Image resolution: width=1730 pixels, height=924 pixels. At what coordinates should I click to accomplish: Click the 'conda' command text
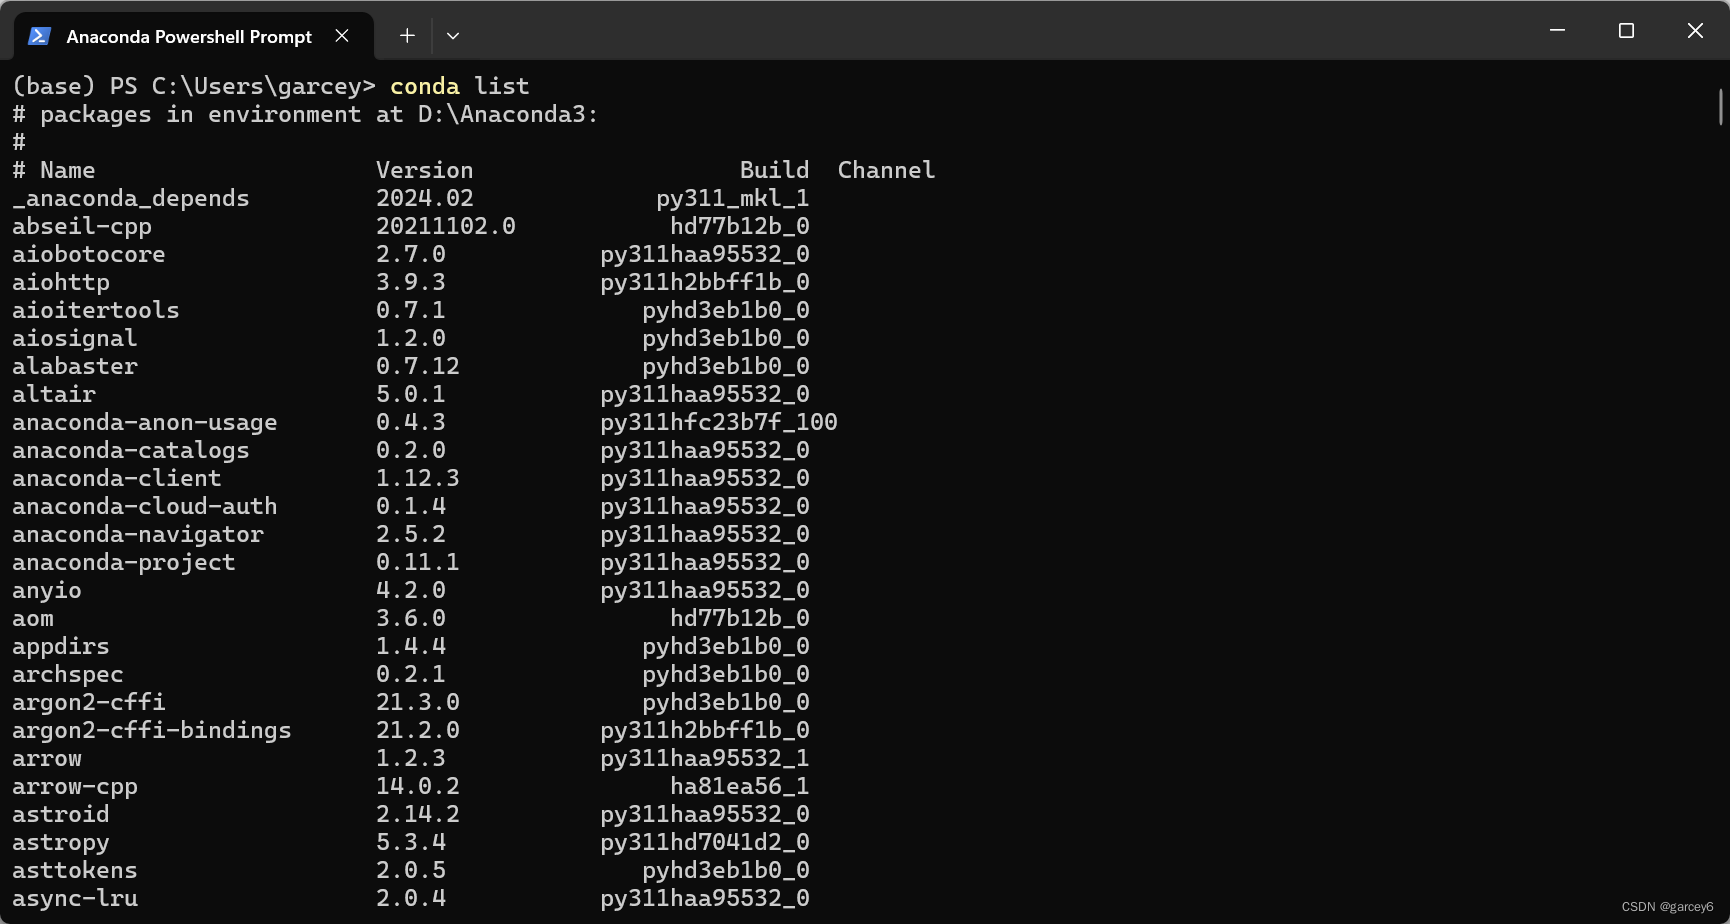coord(425,86)
